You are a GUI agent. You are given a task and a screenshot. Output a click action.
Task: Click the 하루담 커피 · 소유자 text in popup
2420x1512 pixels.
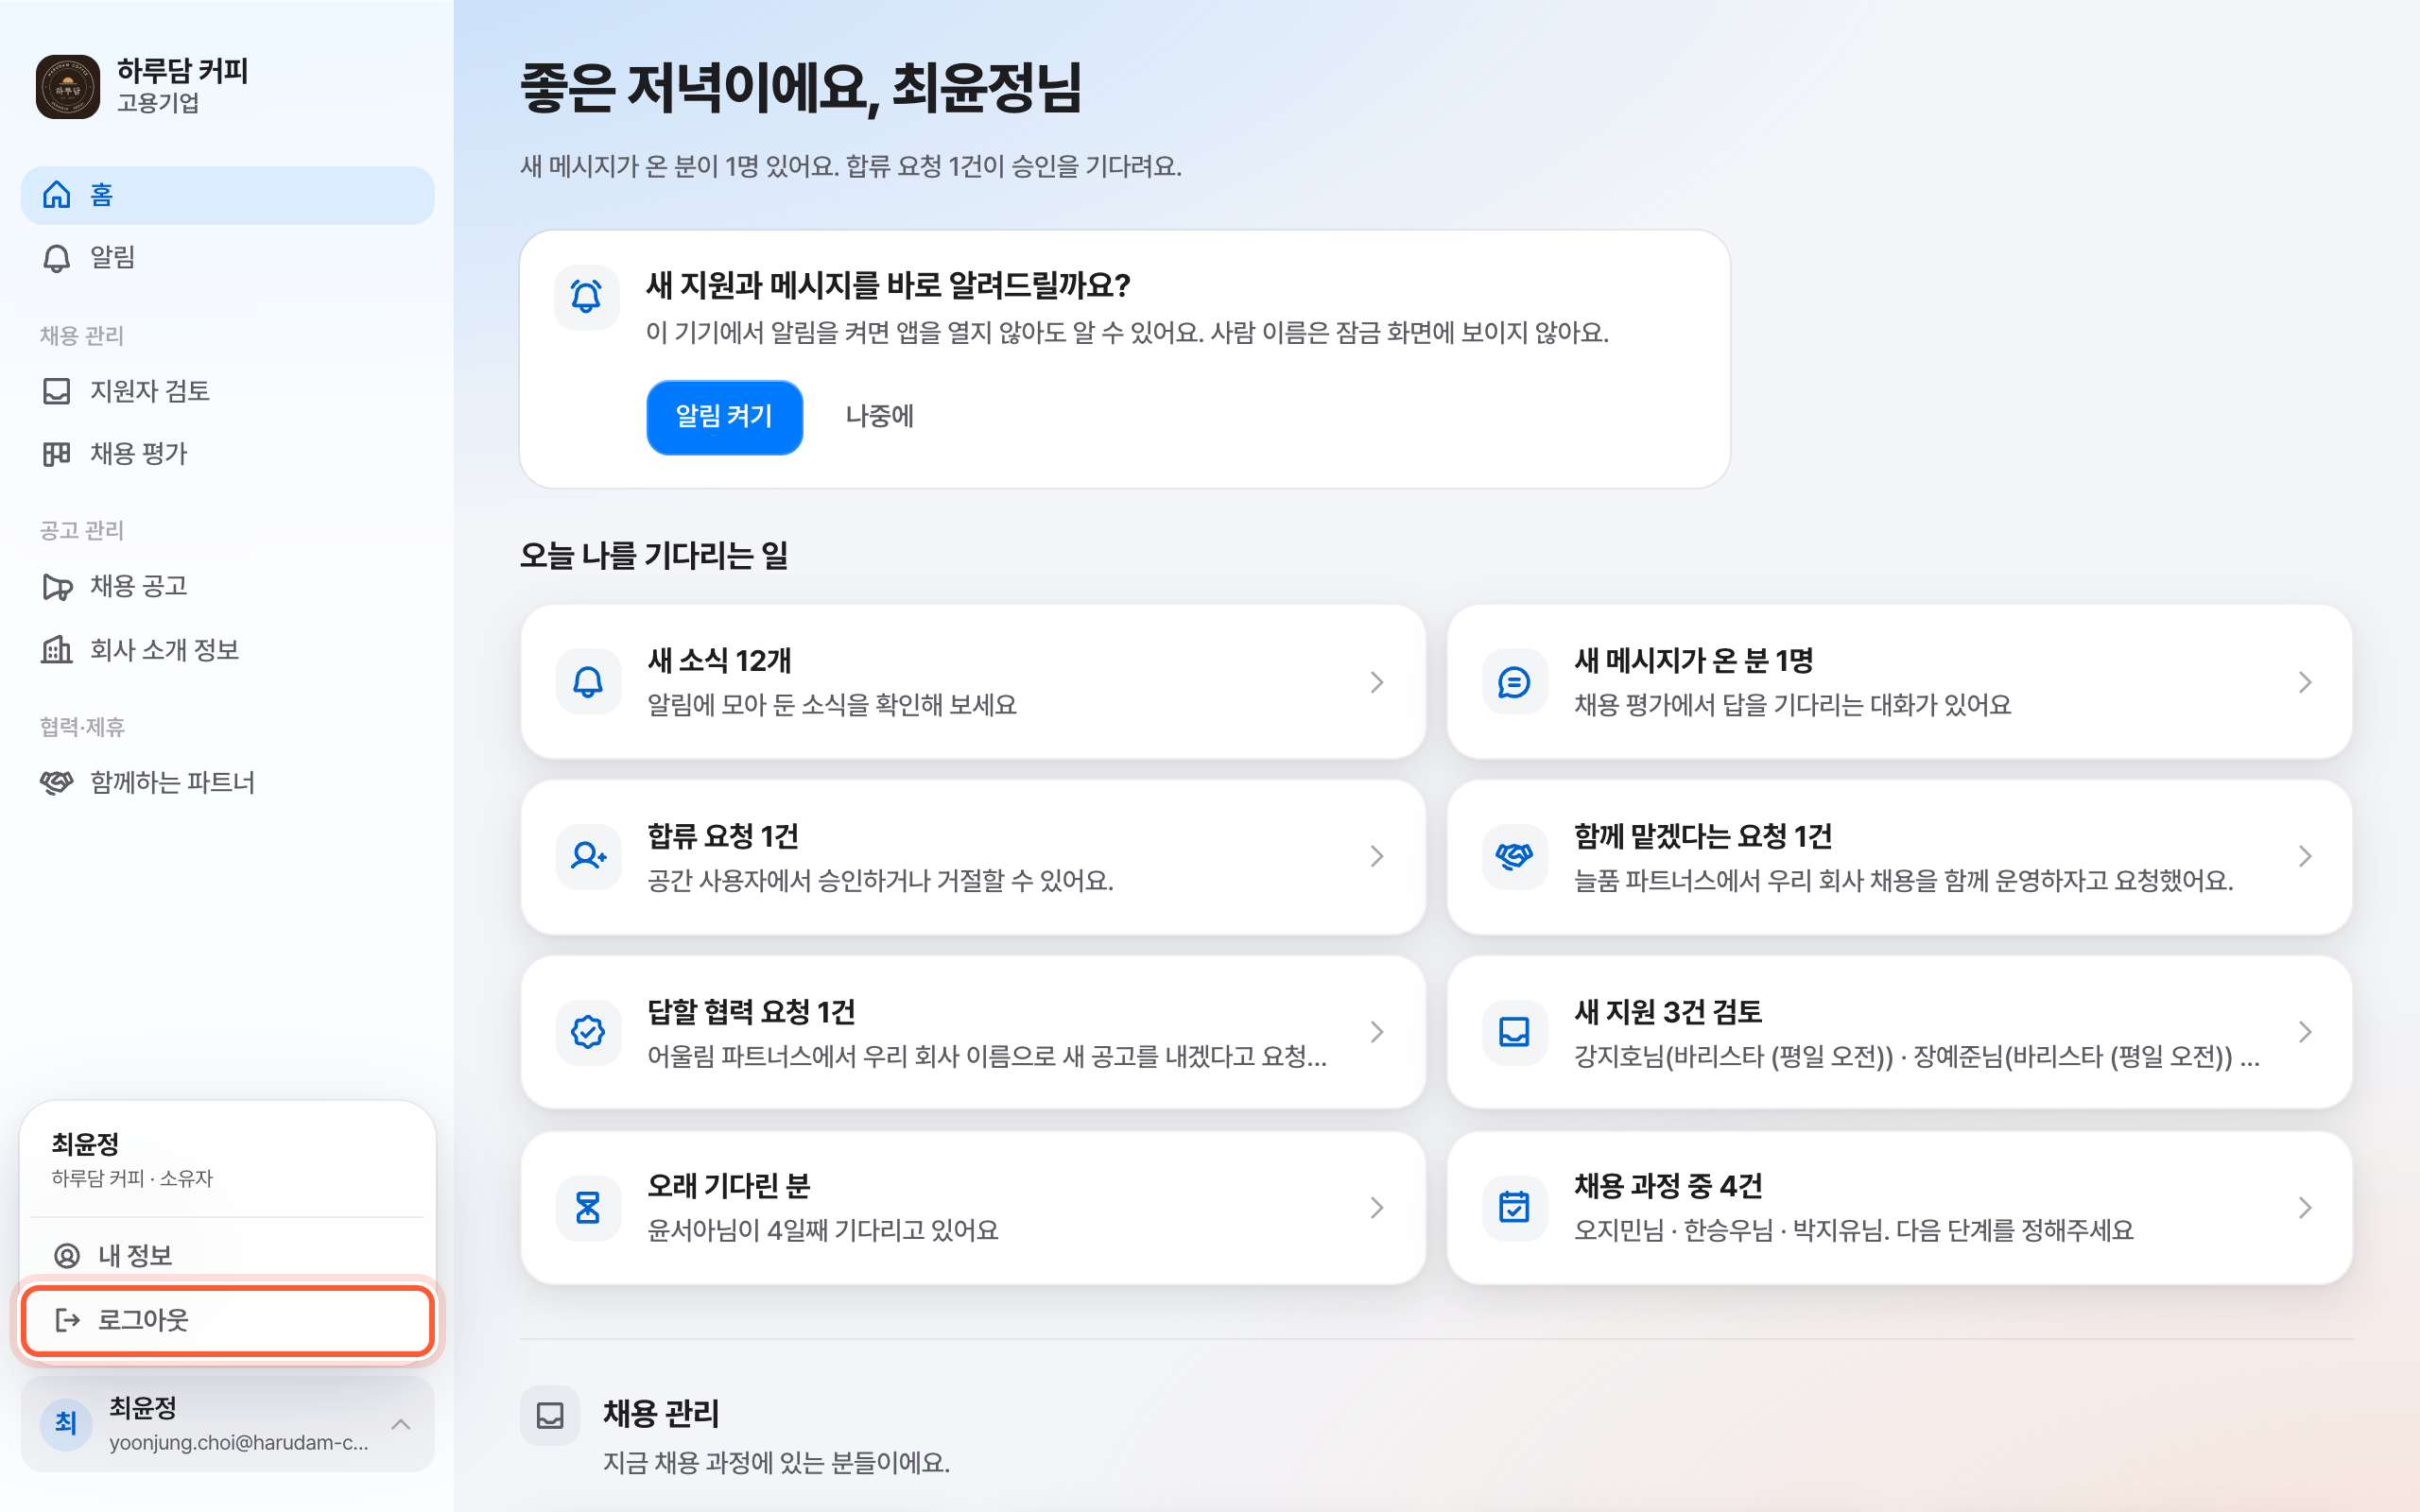pos(132,1179)
